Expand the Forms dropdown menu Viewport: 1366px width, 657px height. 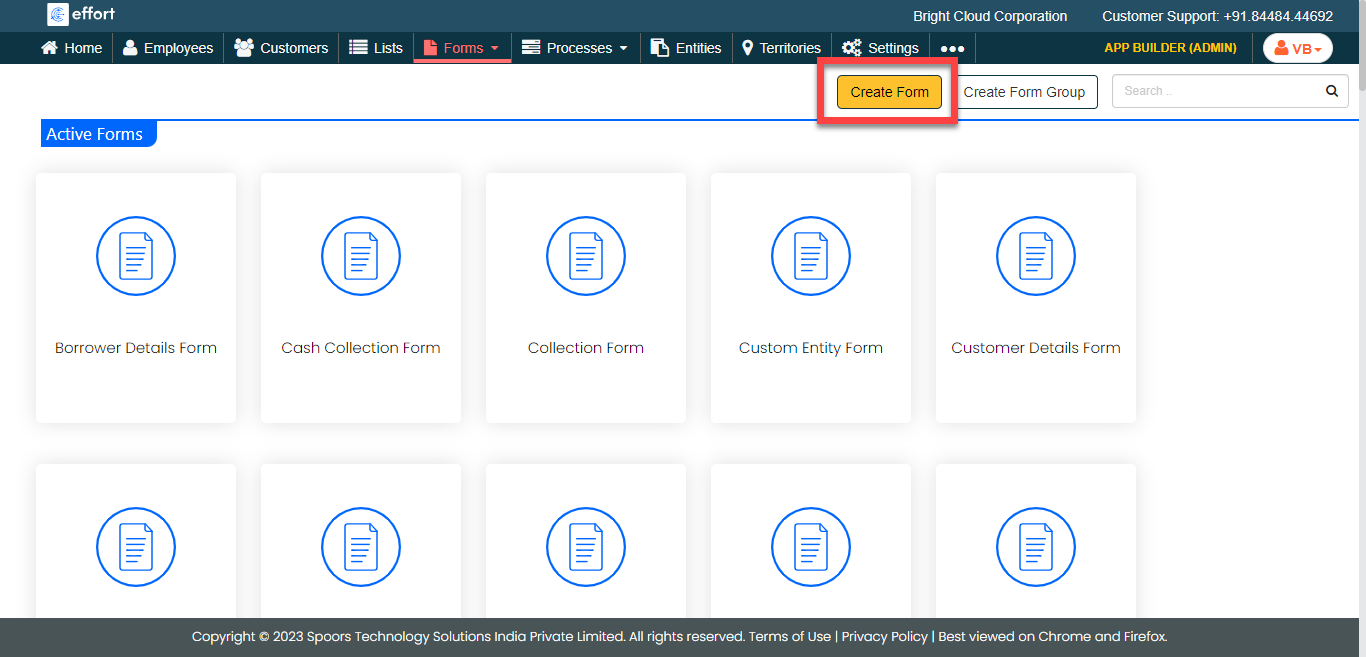(462, 48)
